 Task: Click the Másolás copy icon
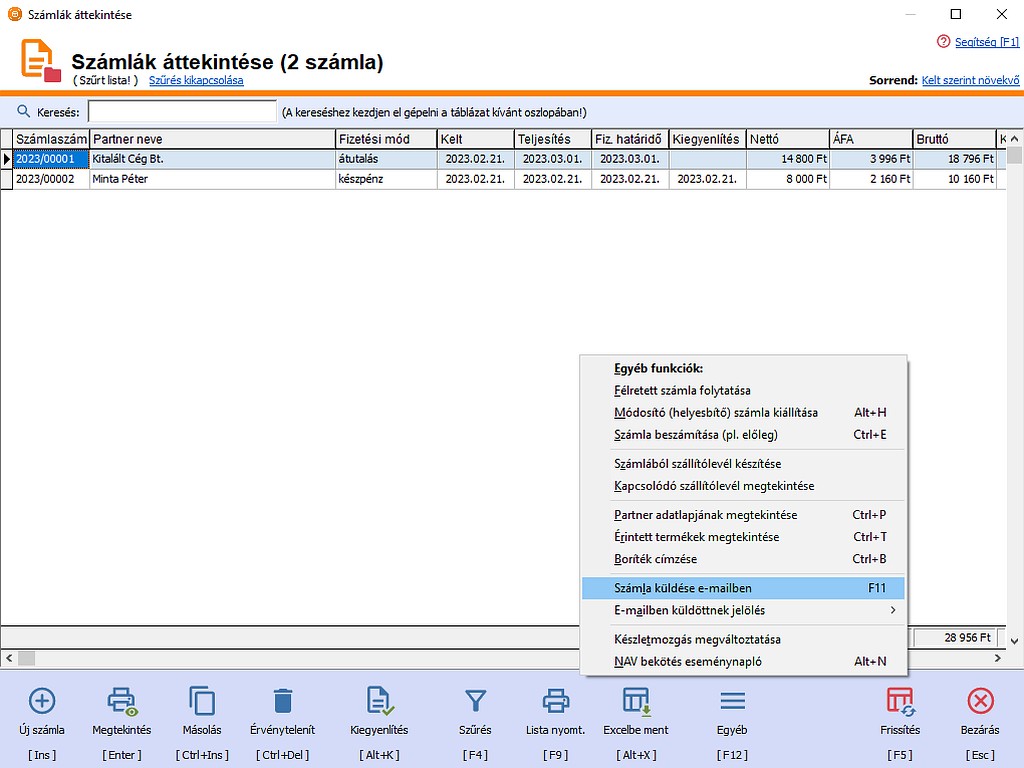[202, 700]
